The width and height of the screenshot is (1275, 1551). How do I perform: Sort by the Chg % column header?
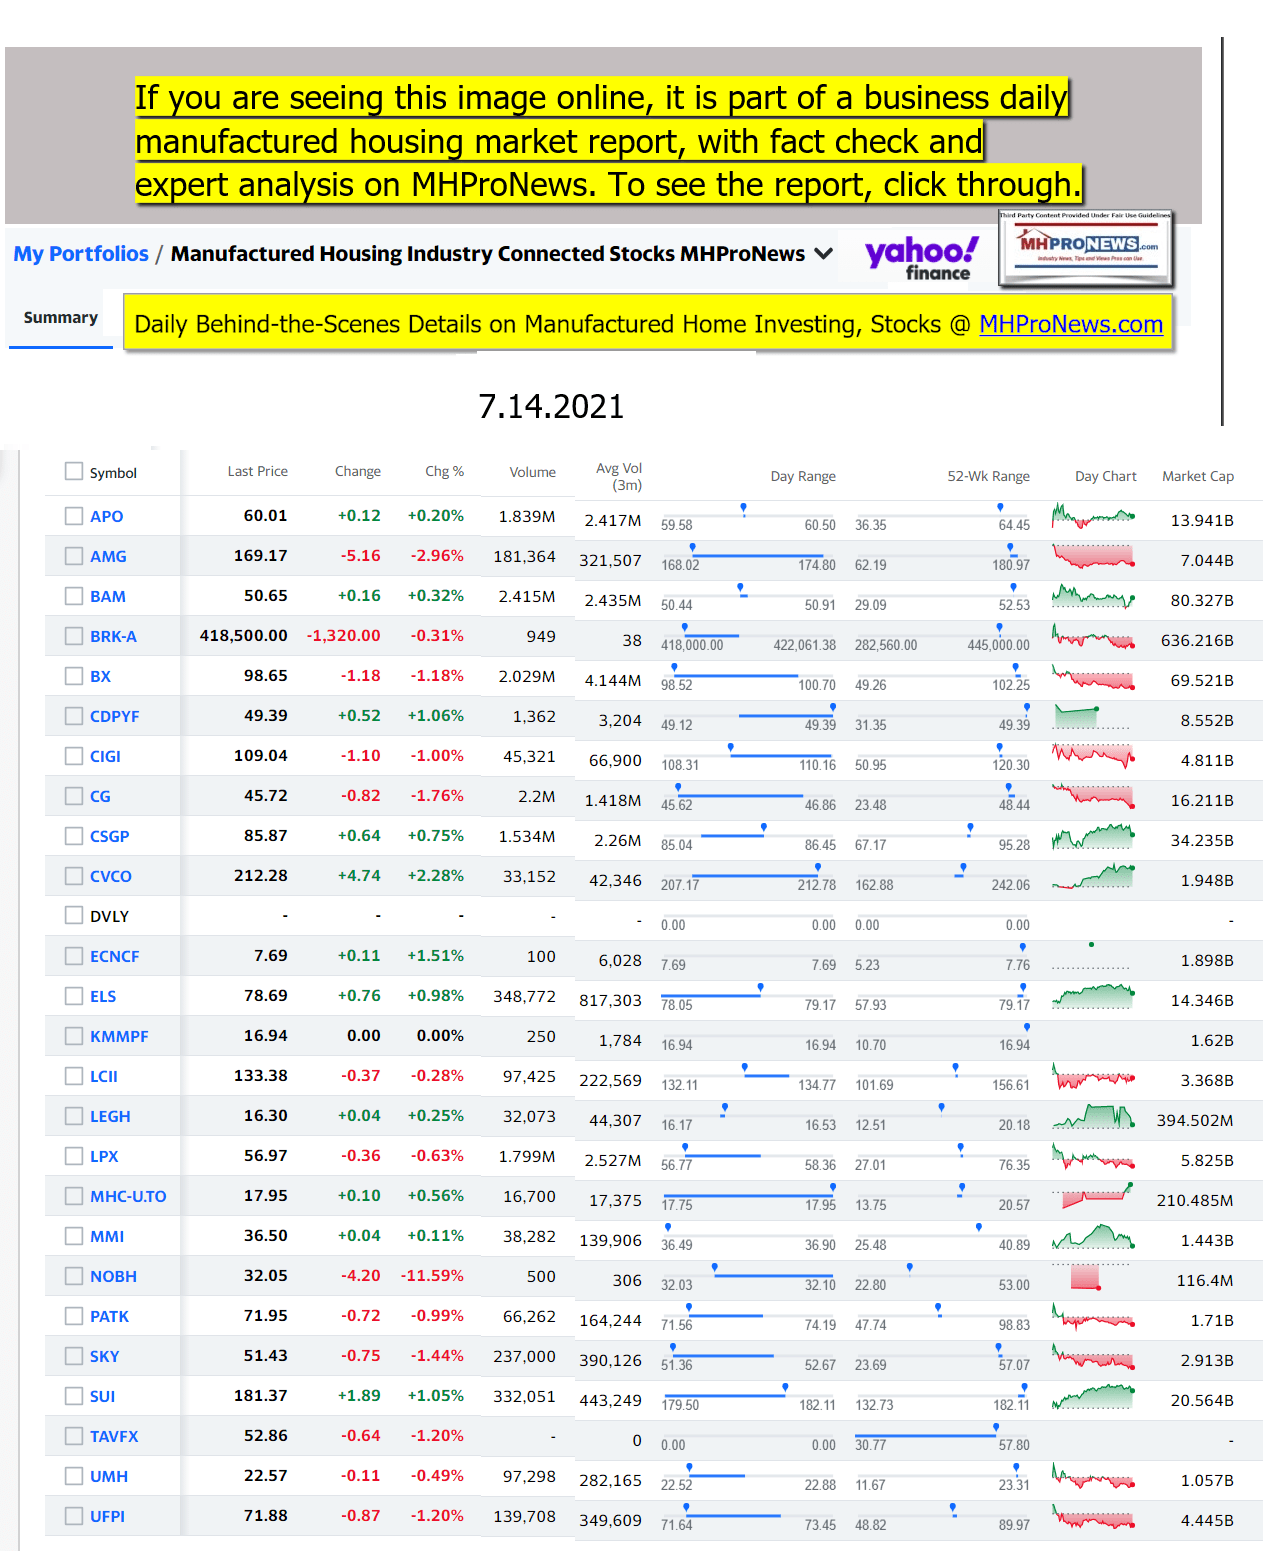click(x=444, y=472)
